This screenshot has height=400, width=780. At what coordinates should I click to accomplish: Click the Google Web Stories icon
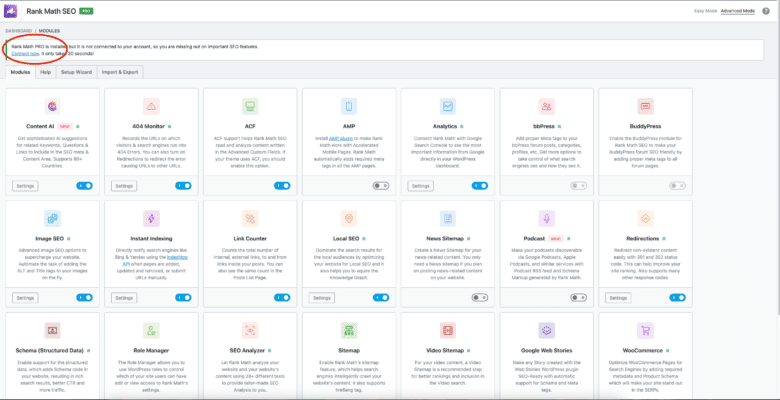547,330
